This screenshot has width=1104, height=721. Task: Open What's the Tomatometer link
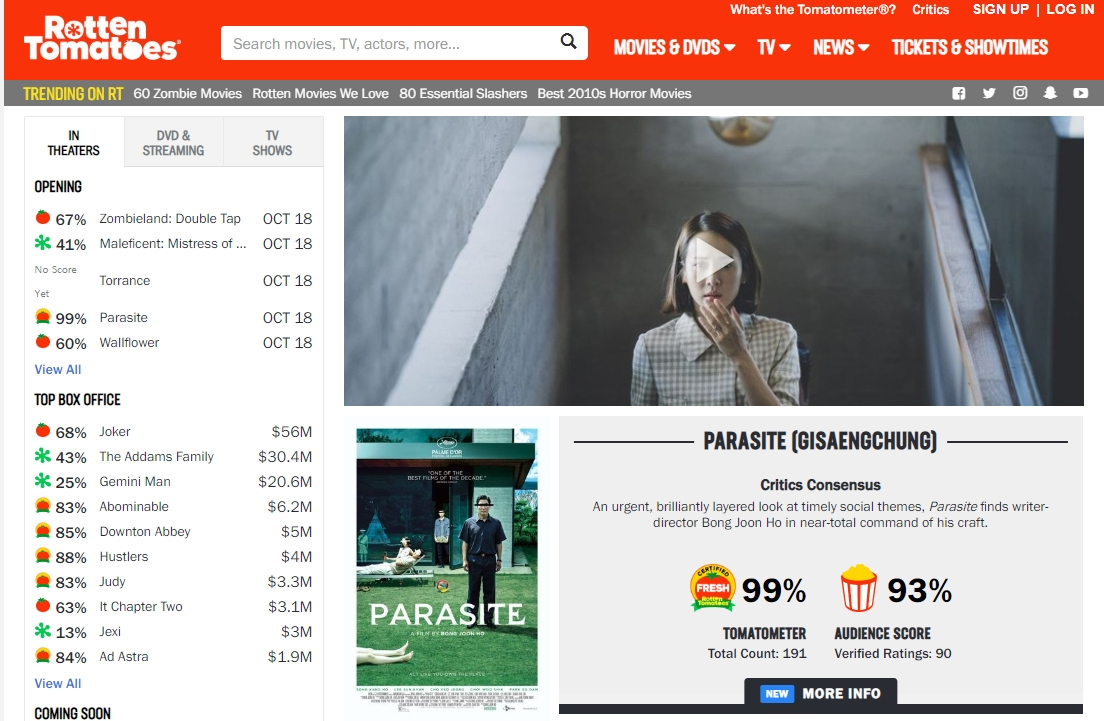coord(813,9)
